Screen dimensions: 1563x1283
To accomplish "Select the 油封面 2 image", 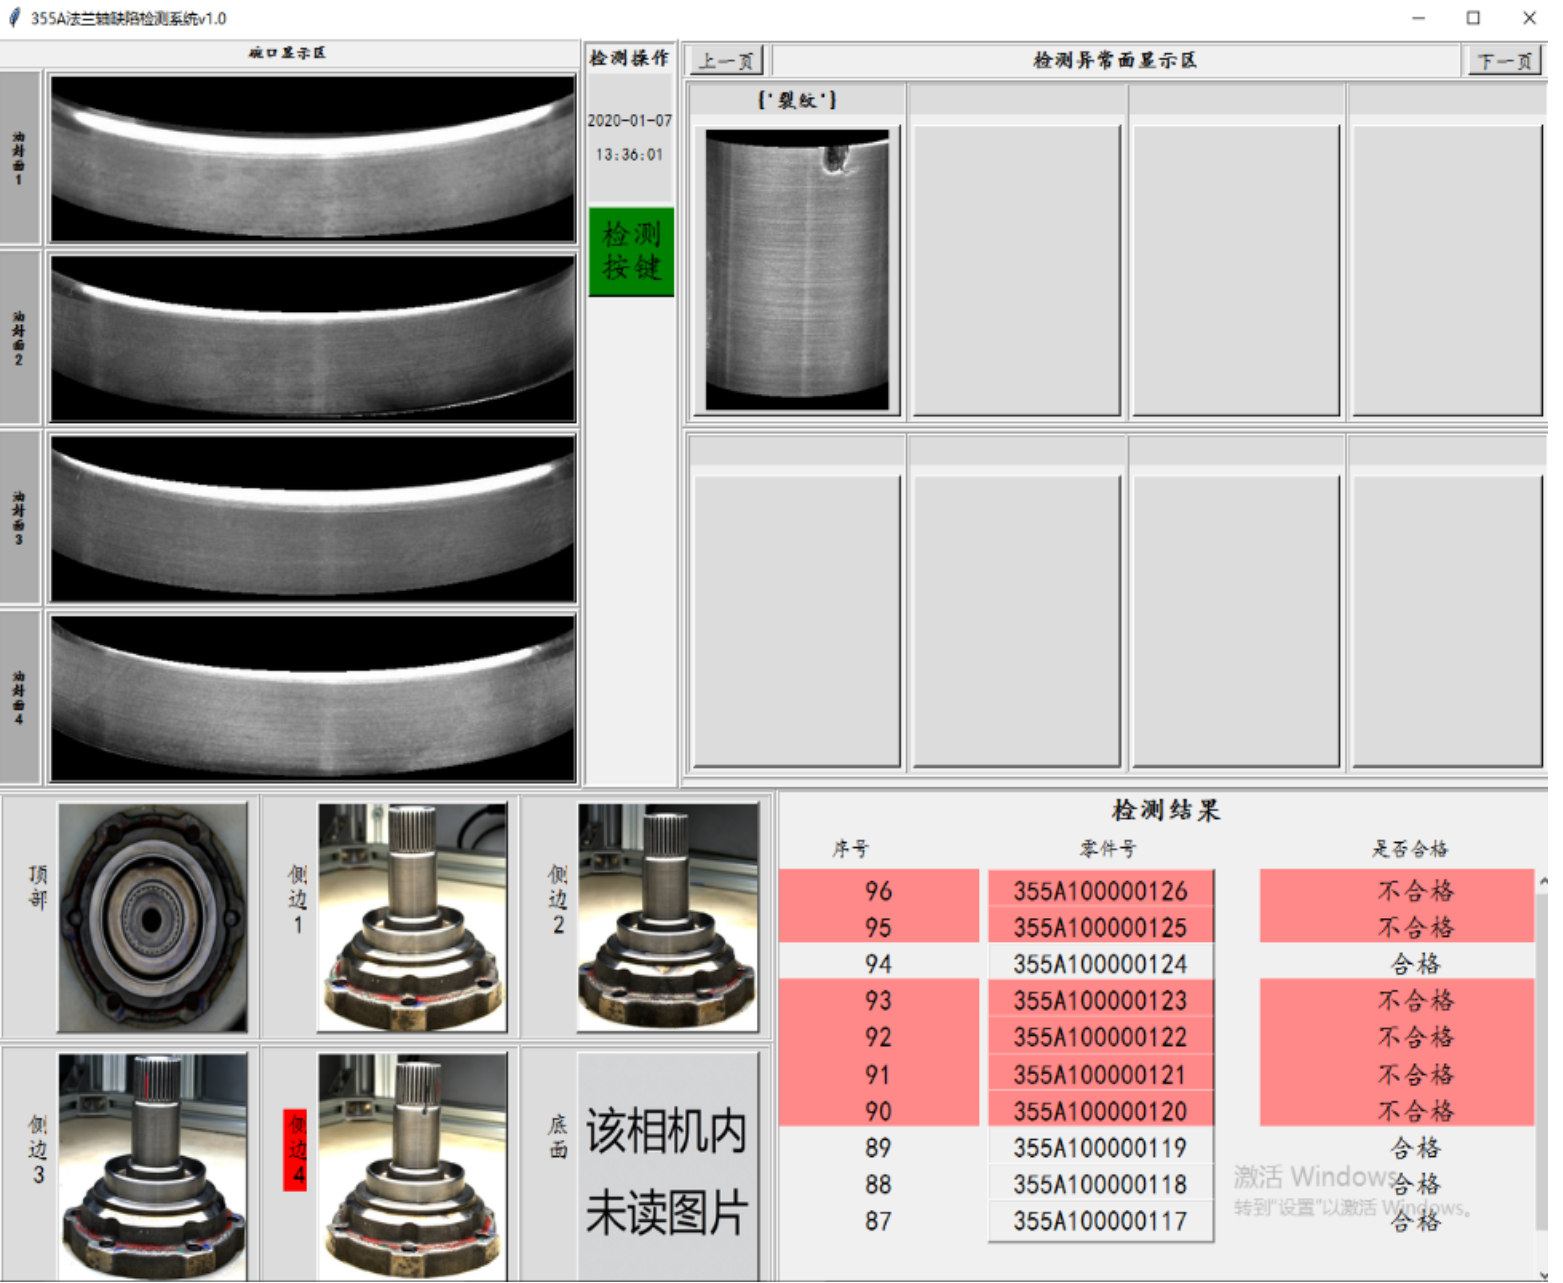I will pos(313,338).
